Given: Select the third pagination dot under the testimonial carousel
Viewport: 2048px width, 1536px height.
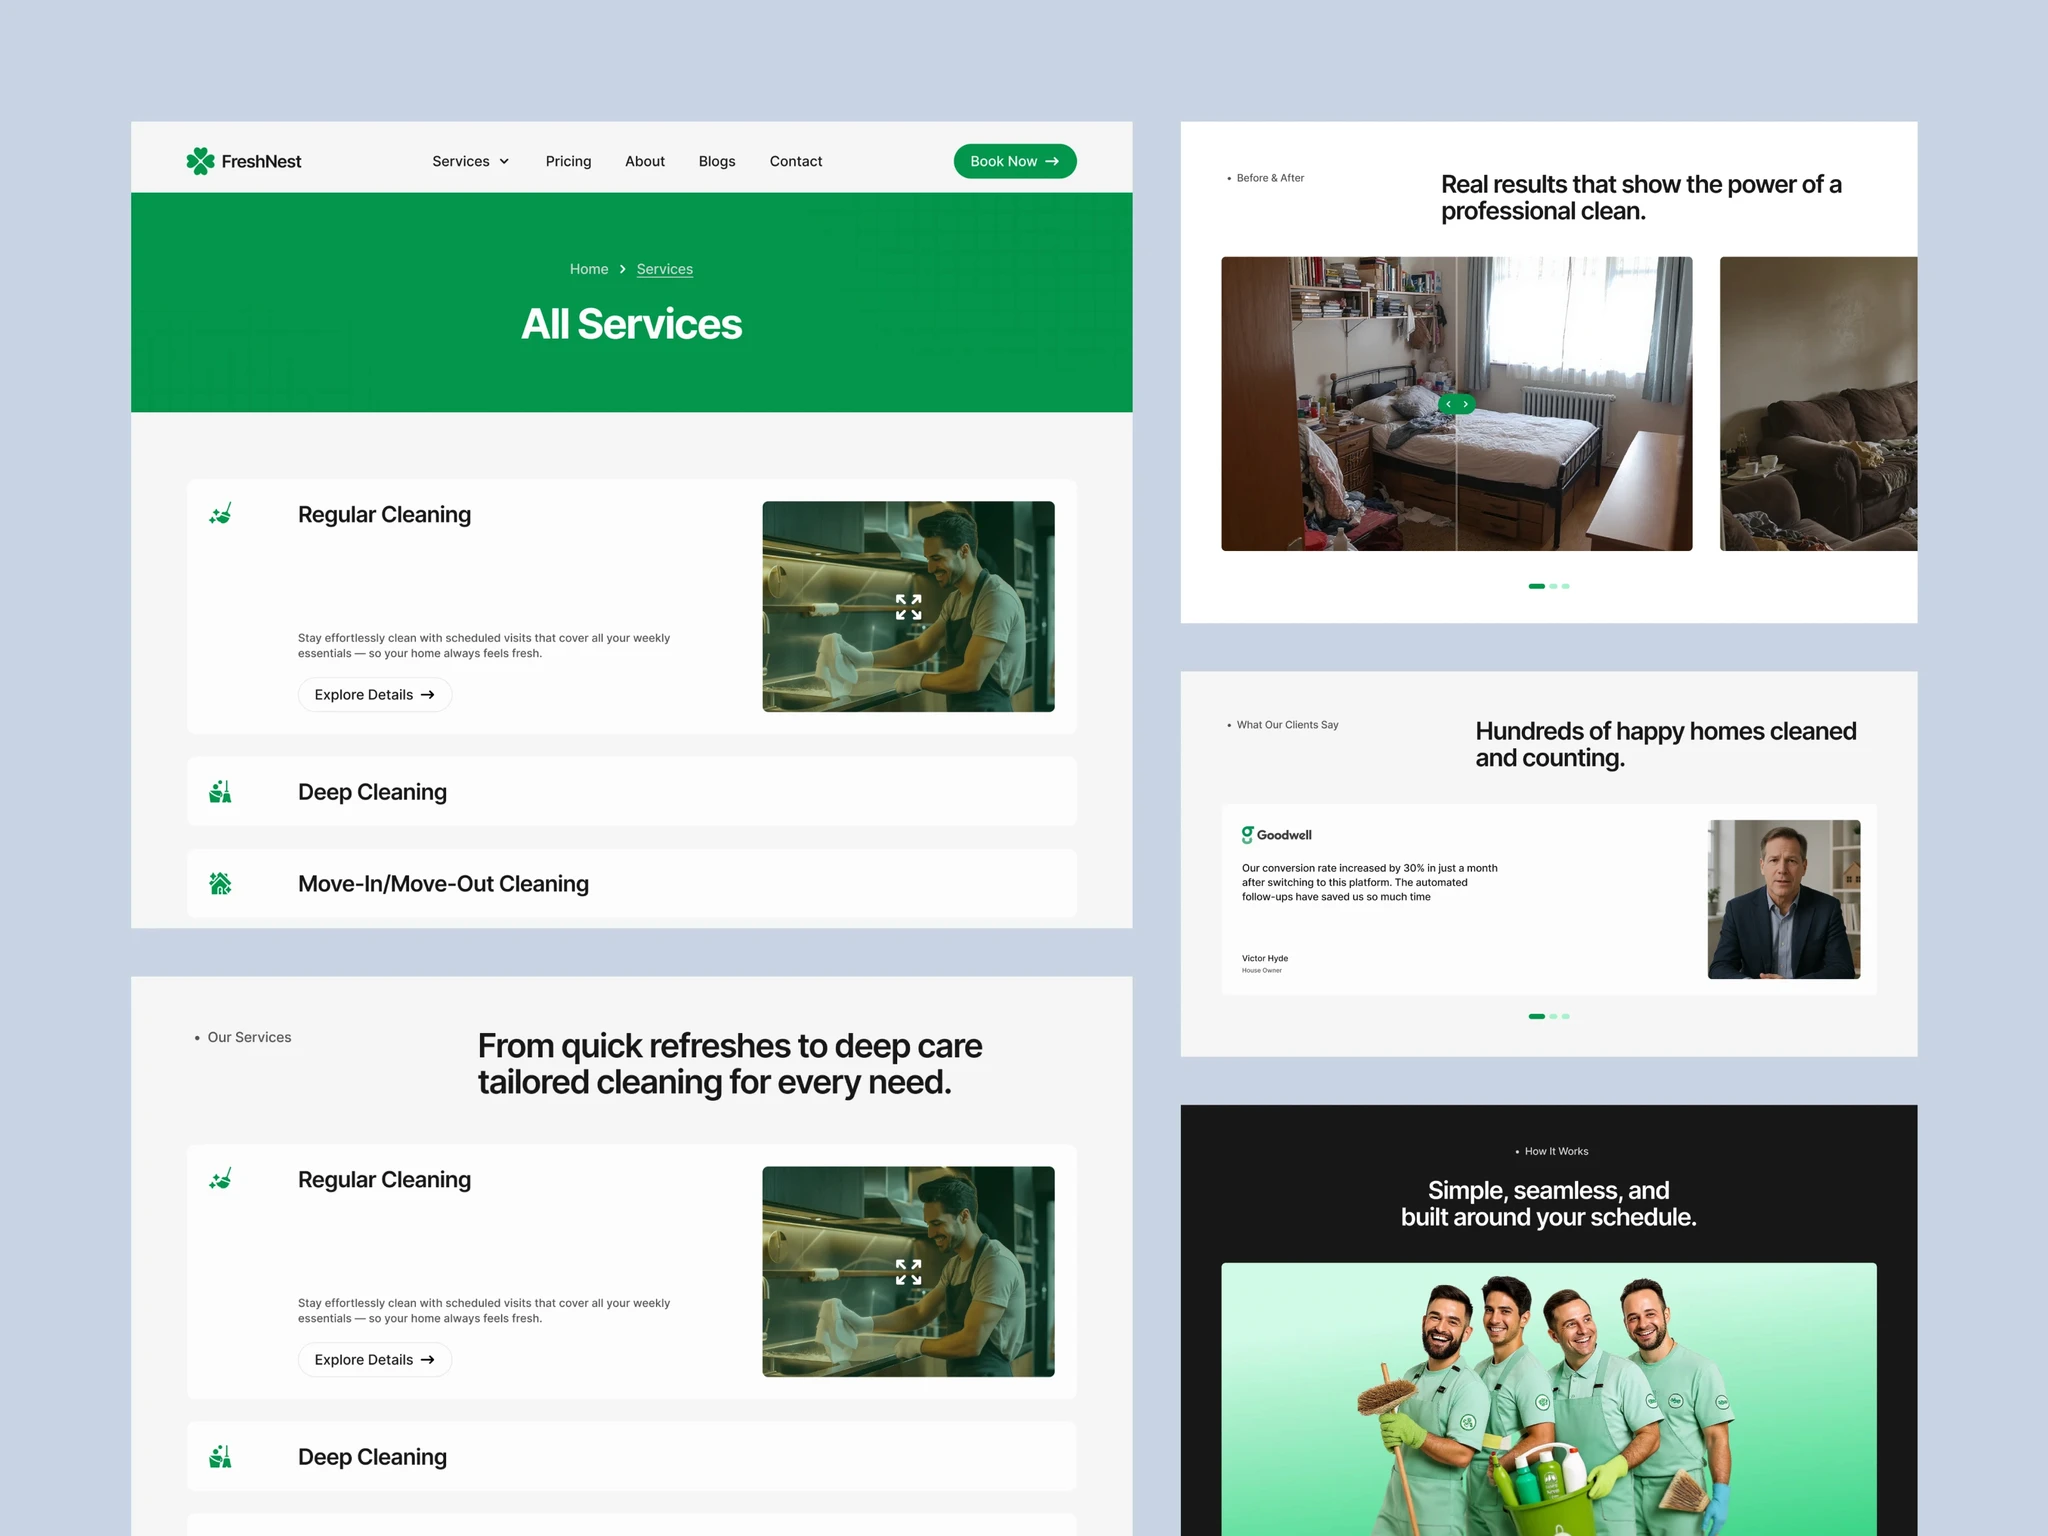Looking at the screenshot, I should [1566, 1016].
